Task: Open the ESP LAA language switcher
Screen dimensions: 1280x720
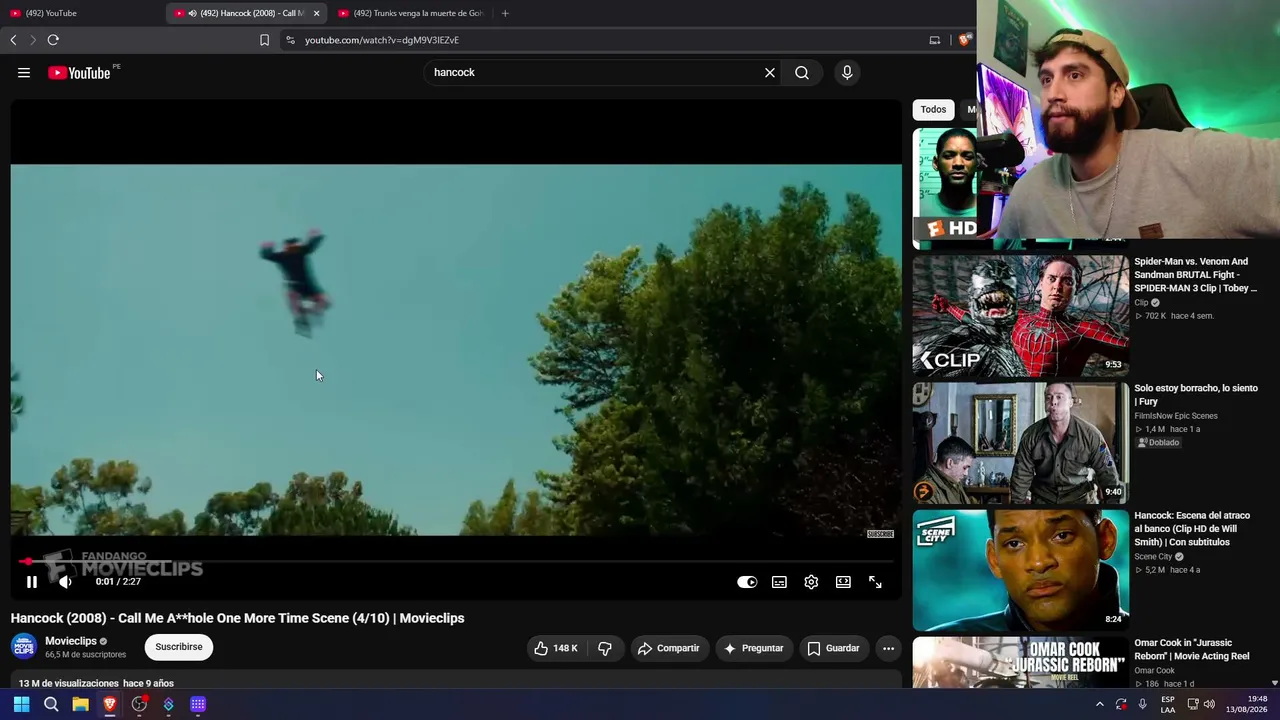Action: pos(1168,704)
